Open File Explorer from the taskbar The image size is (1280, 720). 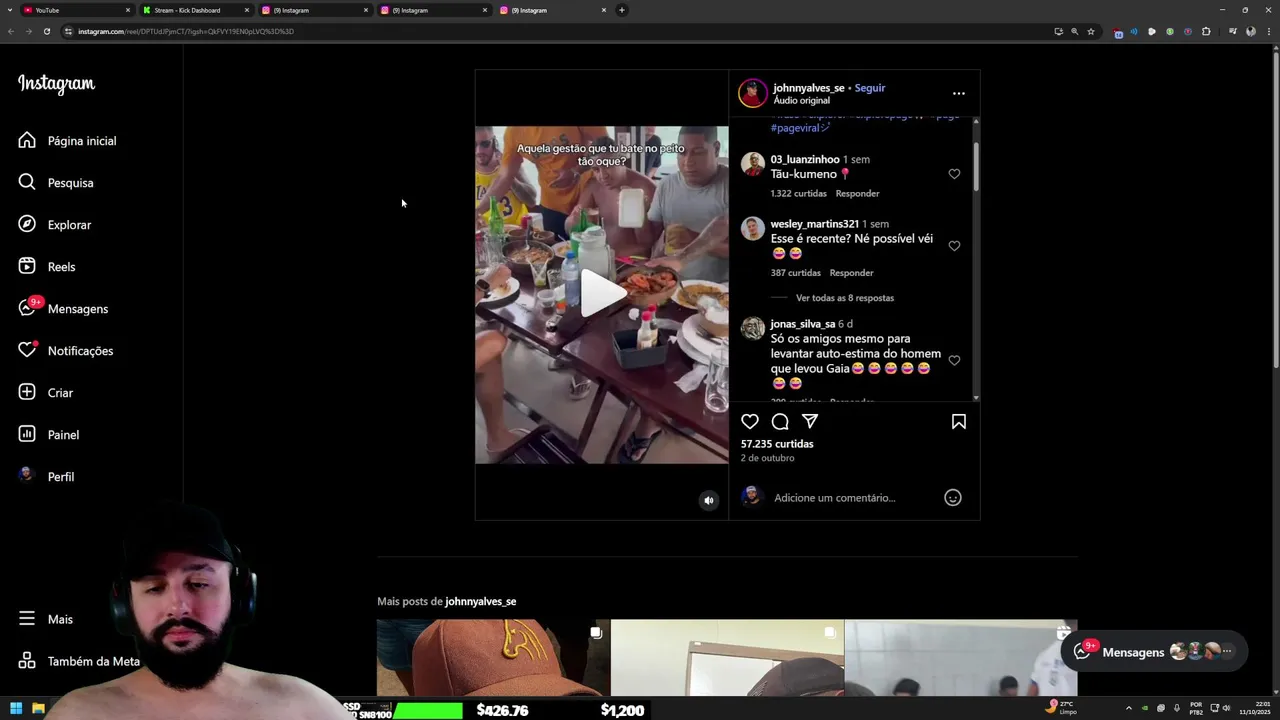[38, 709]
